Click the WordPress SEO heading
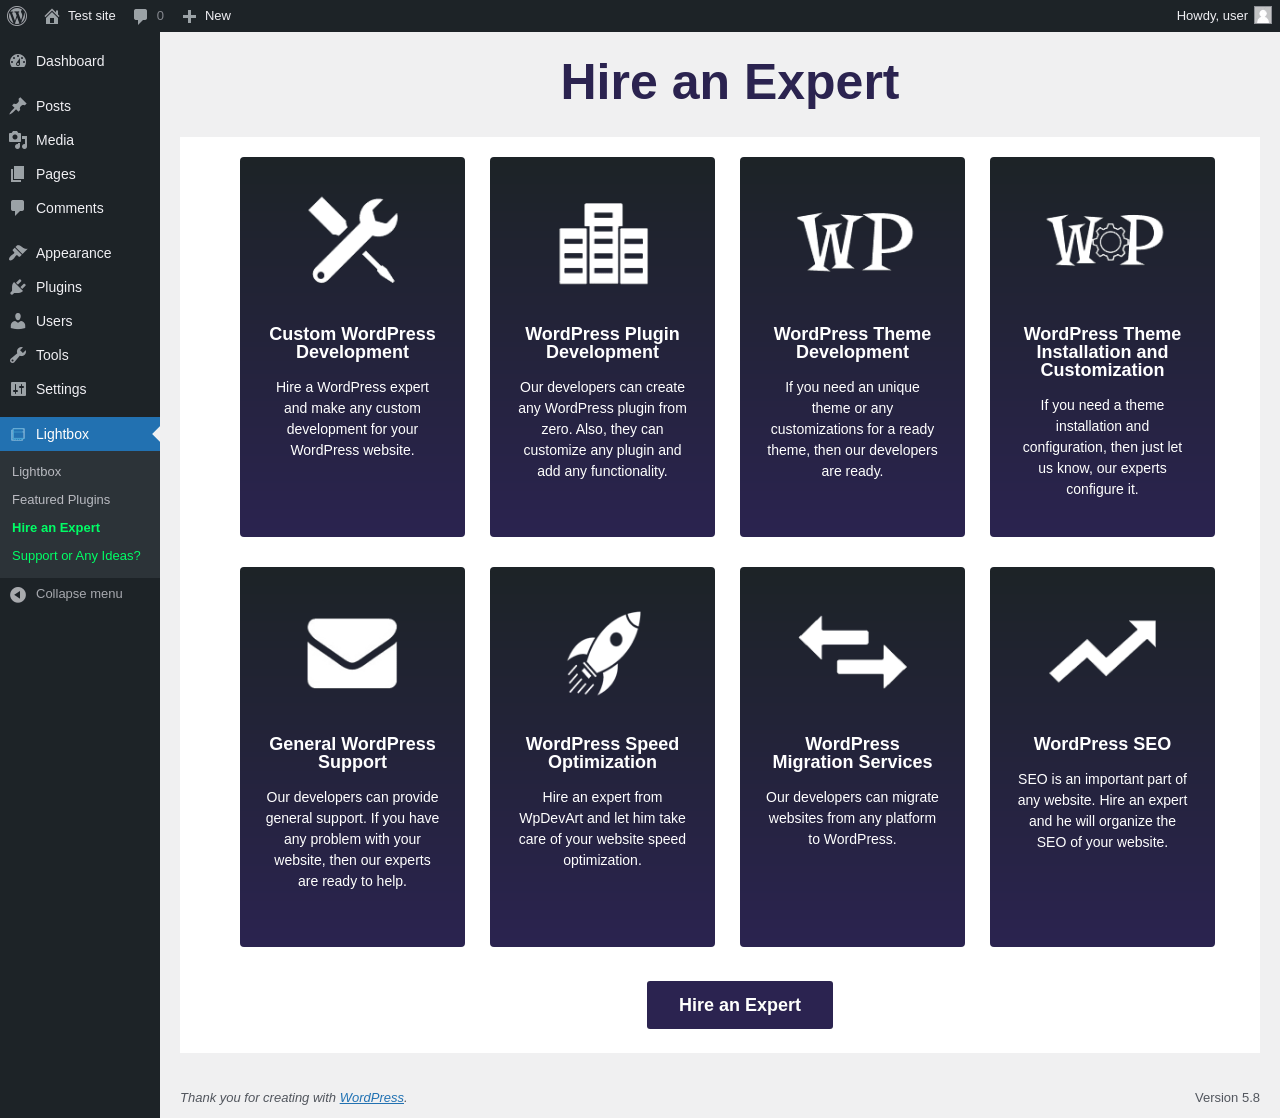Viewport: 1280px width, 1118px height. [x=1102, y=744]
